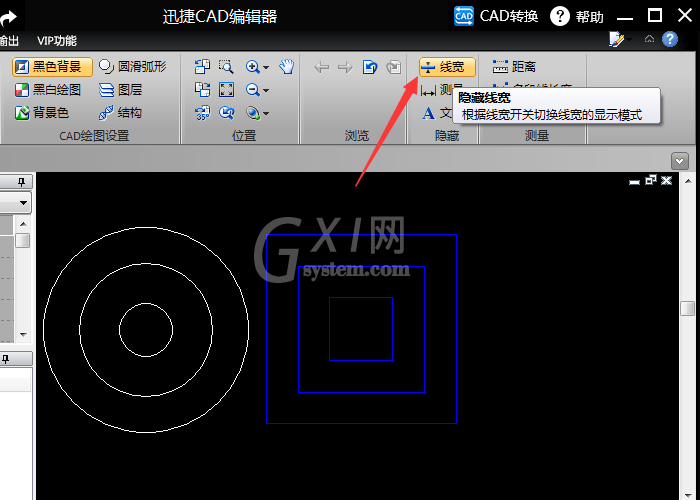
Task: Click the pencil notepad icon near top right
Action: tap(617, 40)
